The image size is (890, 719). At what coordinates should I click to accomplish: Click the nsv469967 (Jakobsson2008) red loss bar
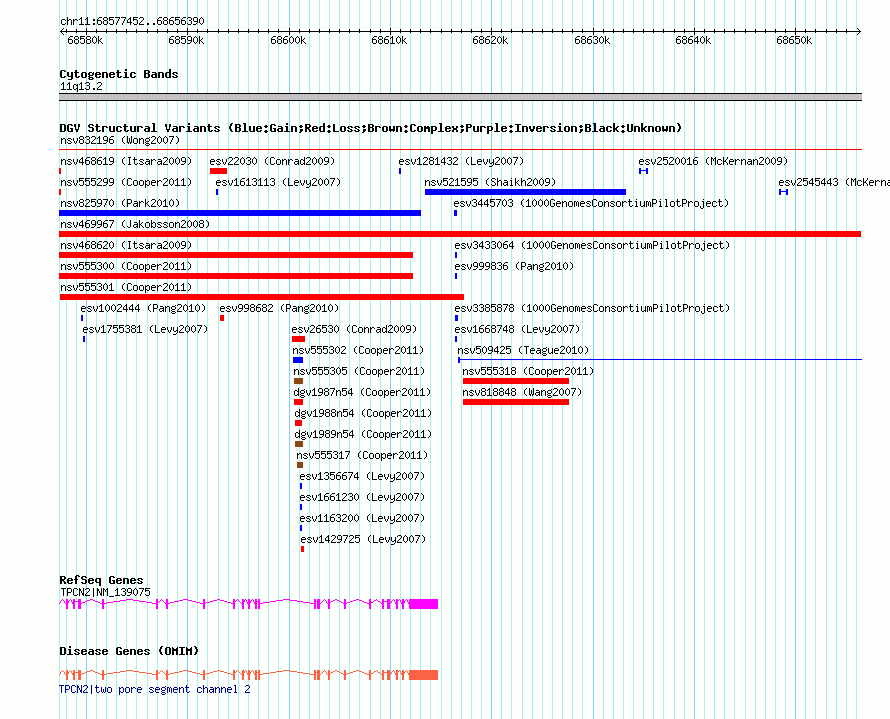click(x=460, y=234)
